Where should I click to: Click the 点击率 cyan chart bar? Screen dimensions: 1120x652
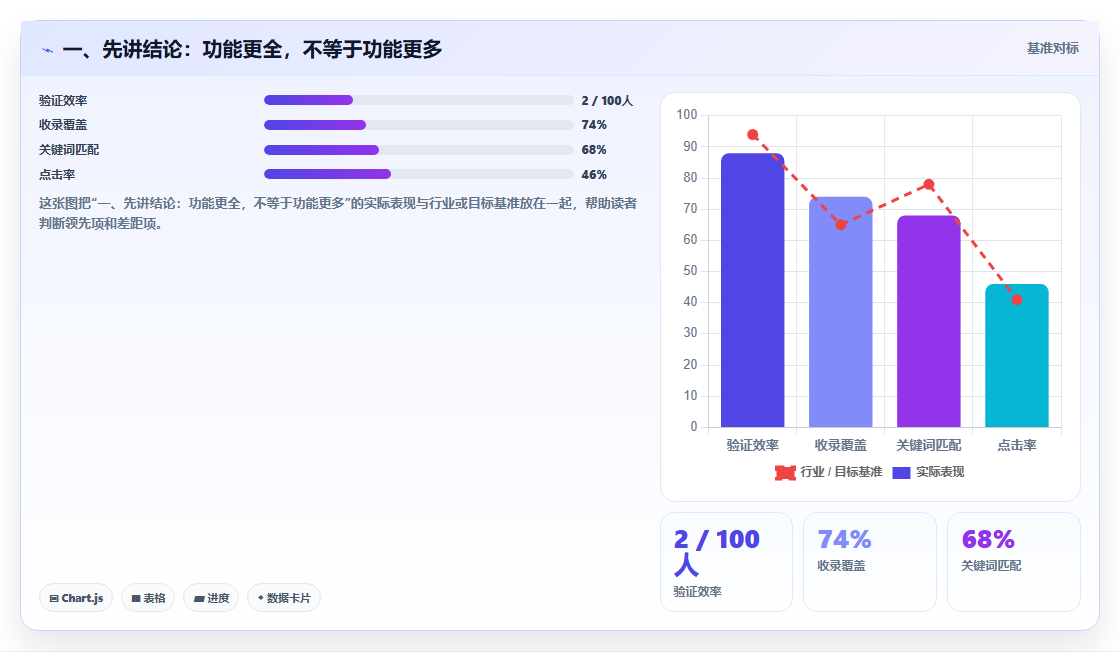click(1016, 356)
